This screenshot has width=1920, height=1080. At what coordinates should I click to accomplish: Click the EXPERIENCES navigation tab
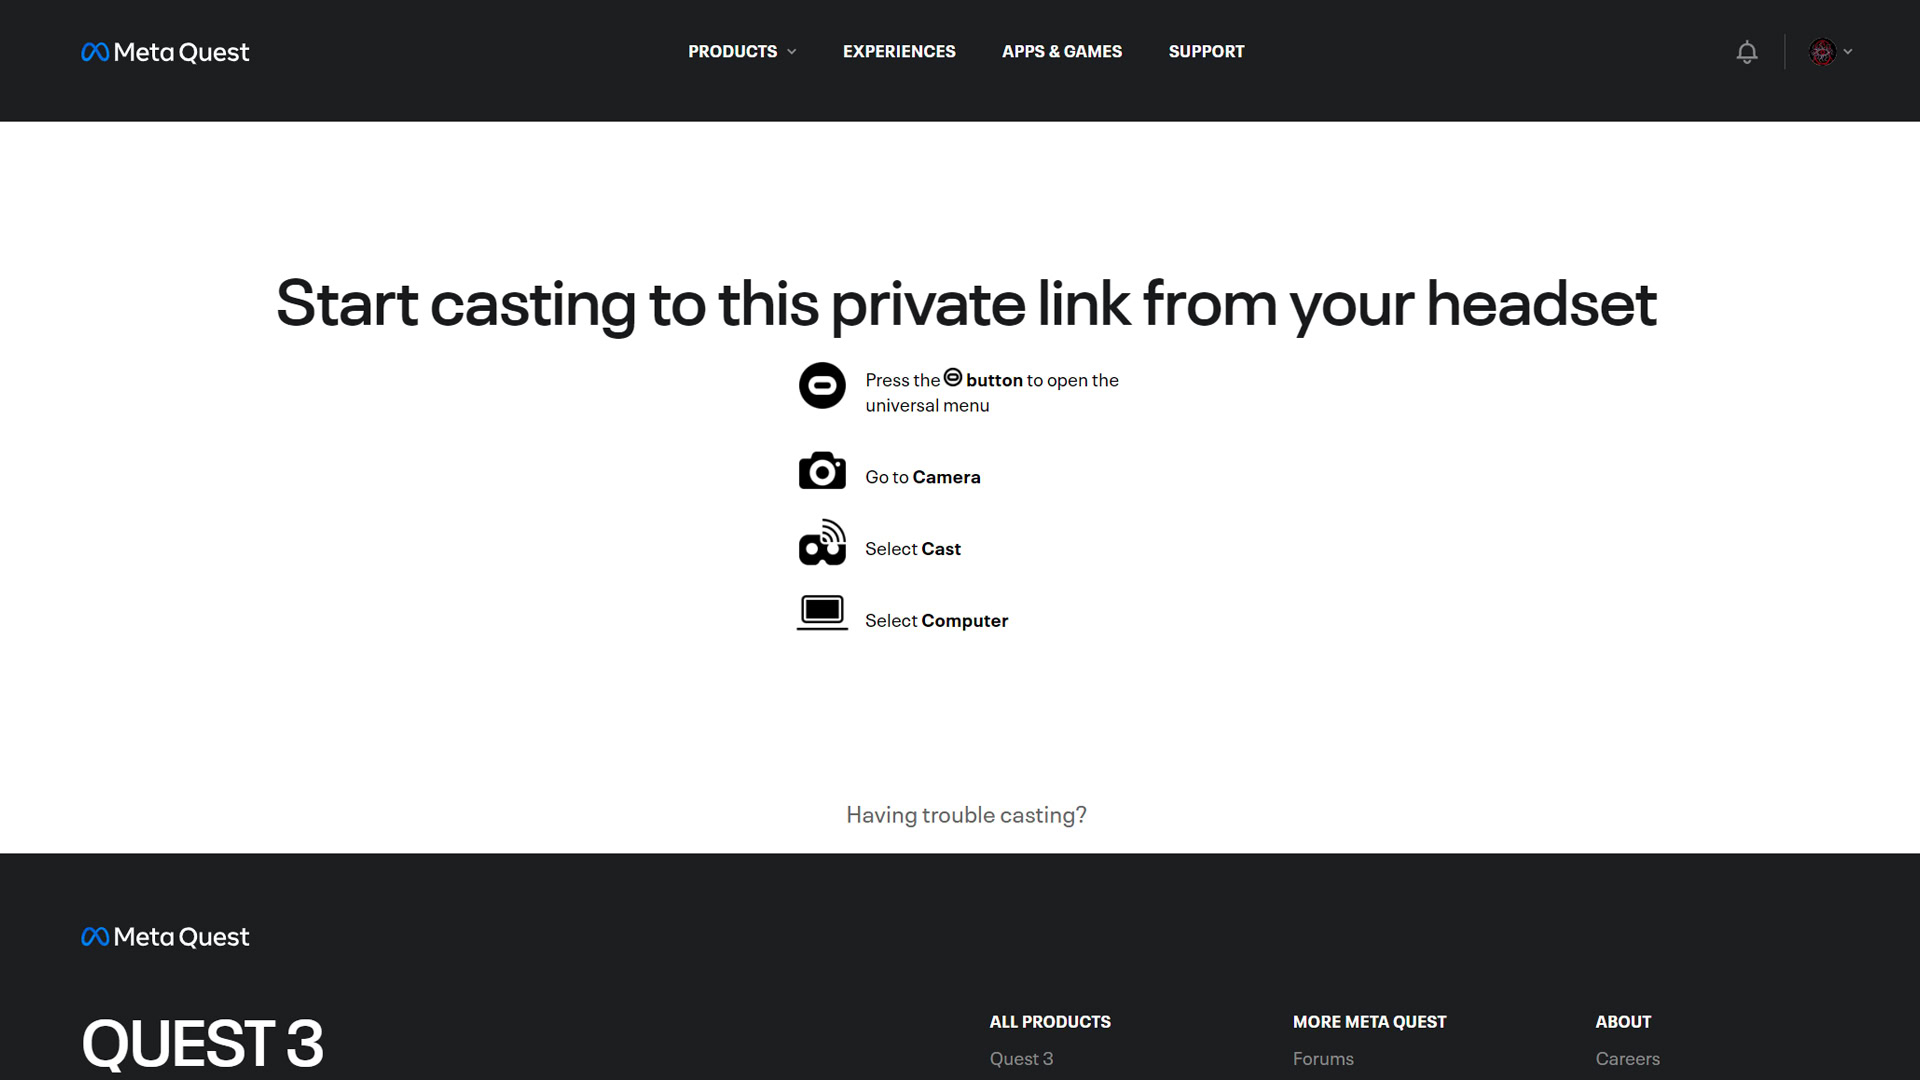(899, 51)
